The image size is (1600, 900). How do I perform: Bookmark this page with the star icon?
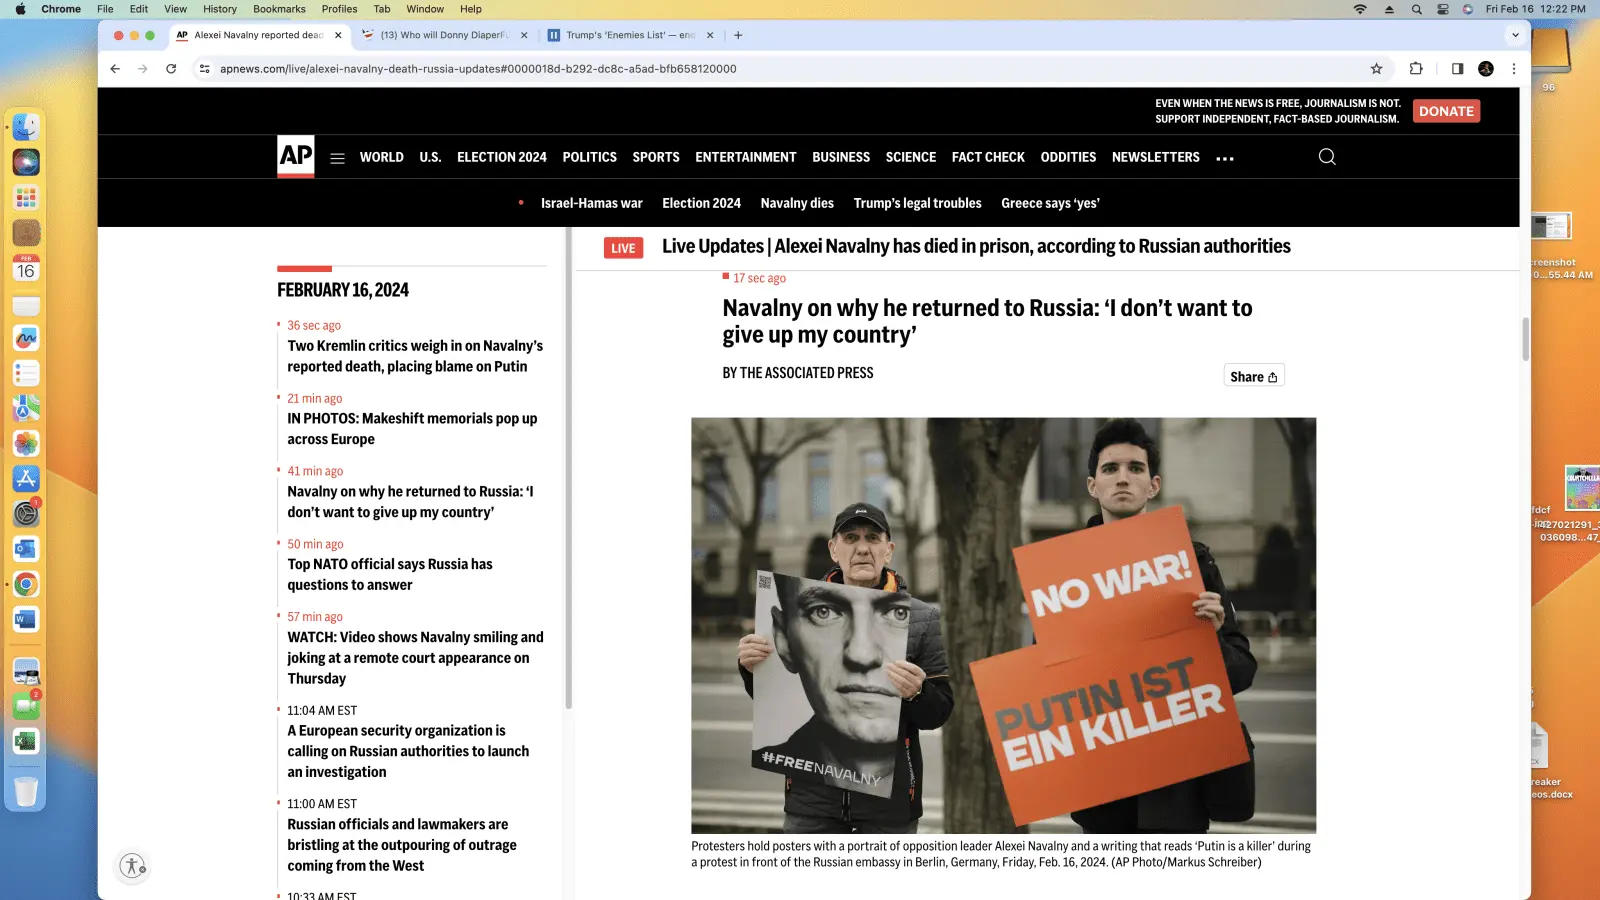tap(1376, 69)
